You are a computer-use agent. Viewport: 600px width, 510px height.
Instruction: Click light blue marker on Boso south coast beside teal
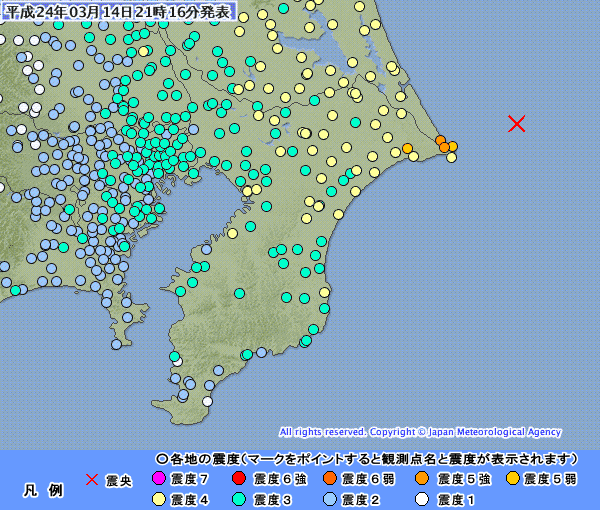[x=261, y=352]
